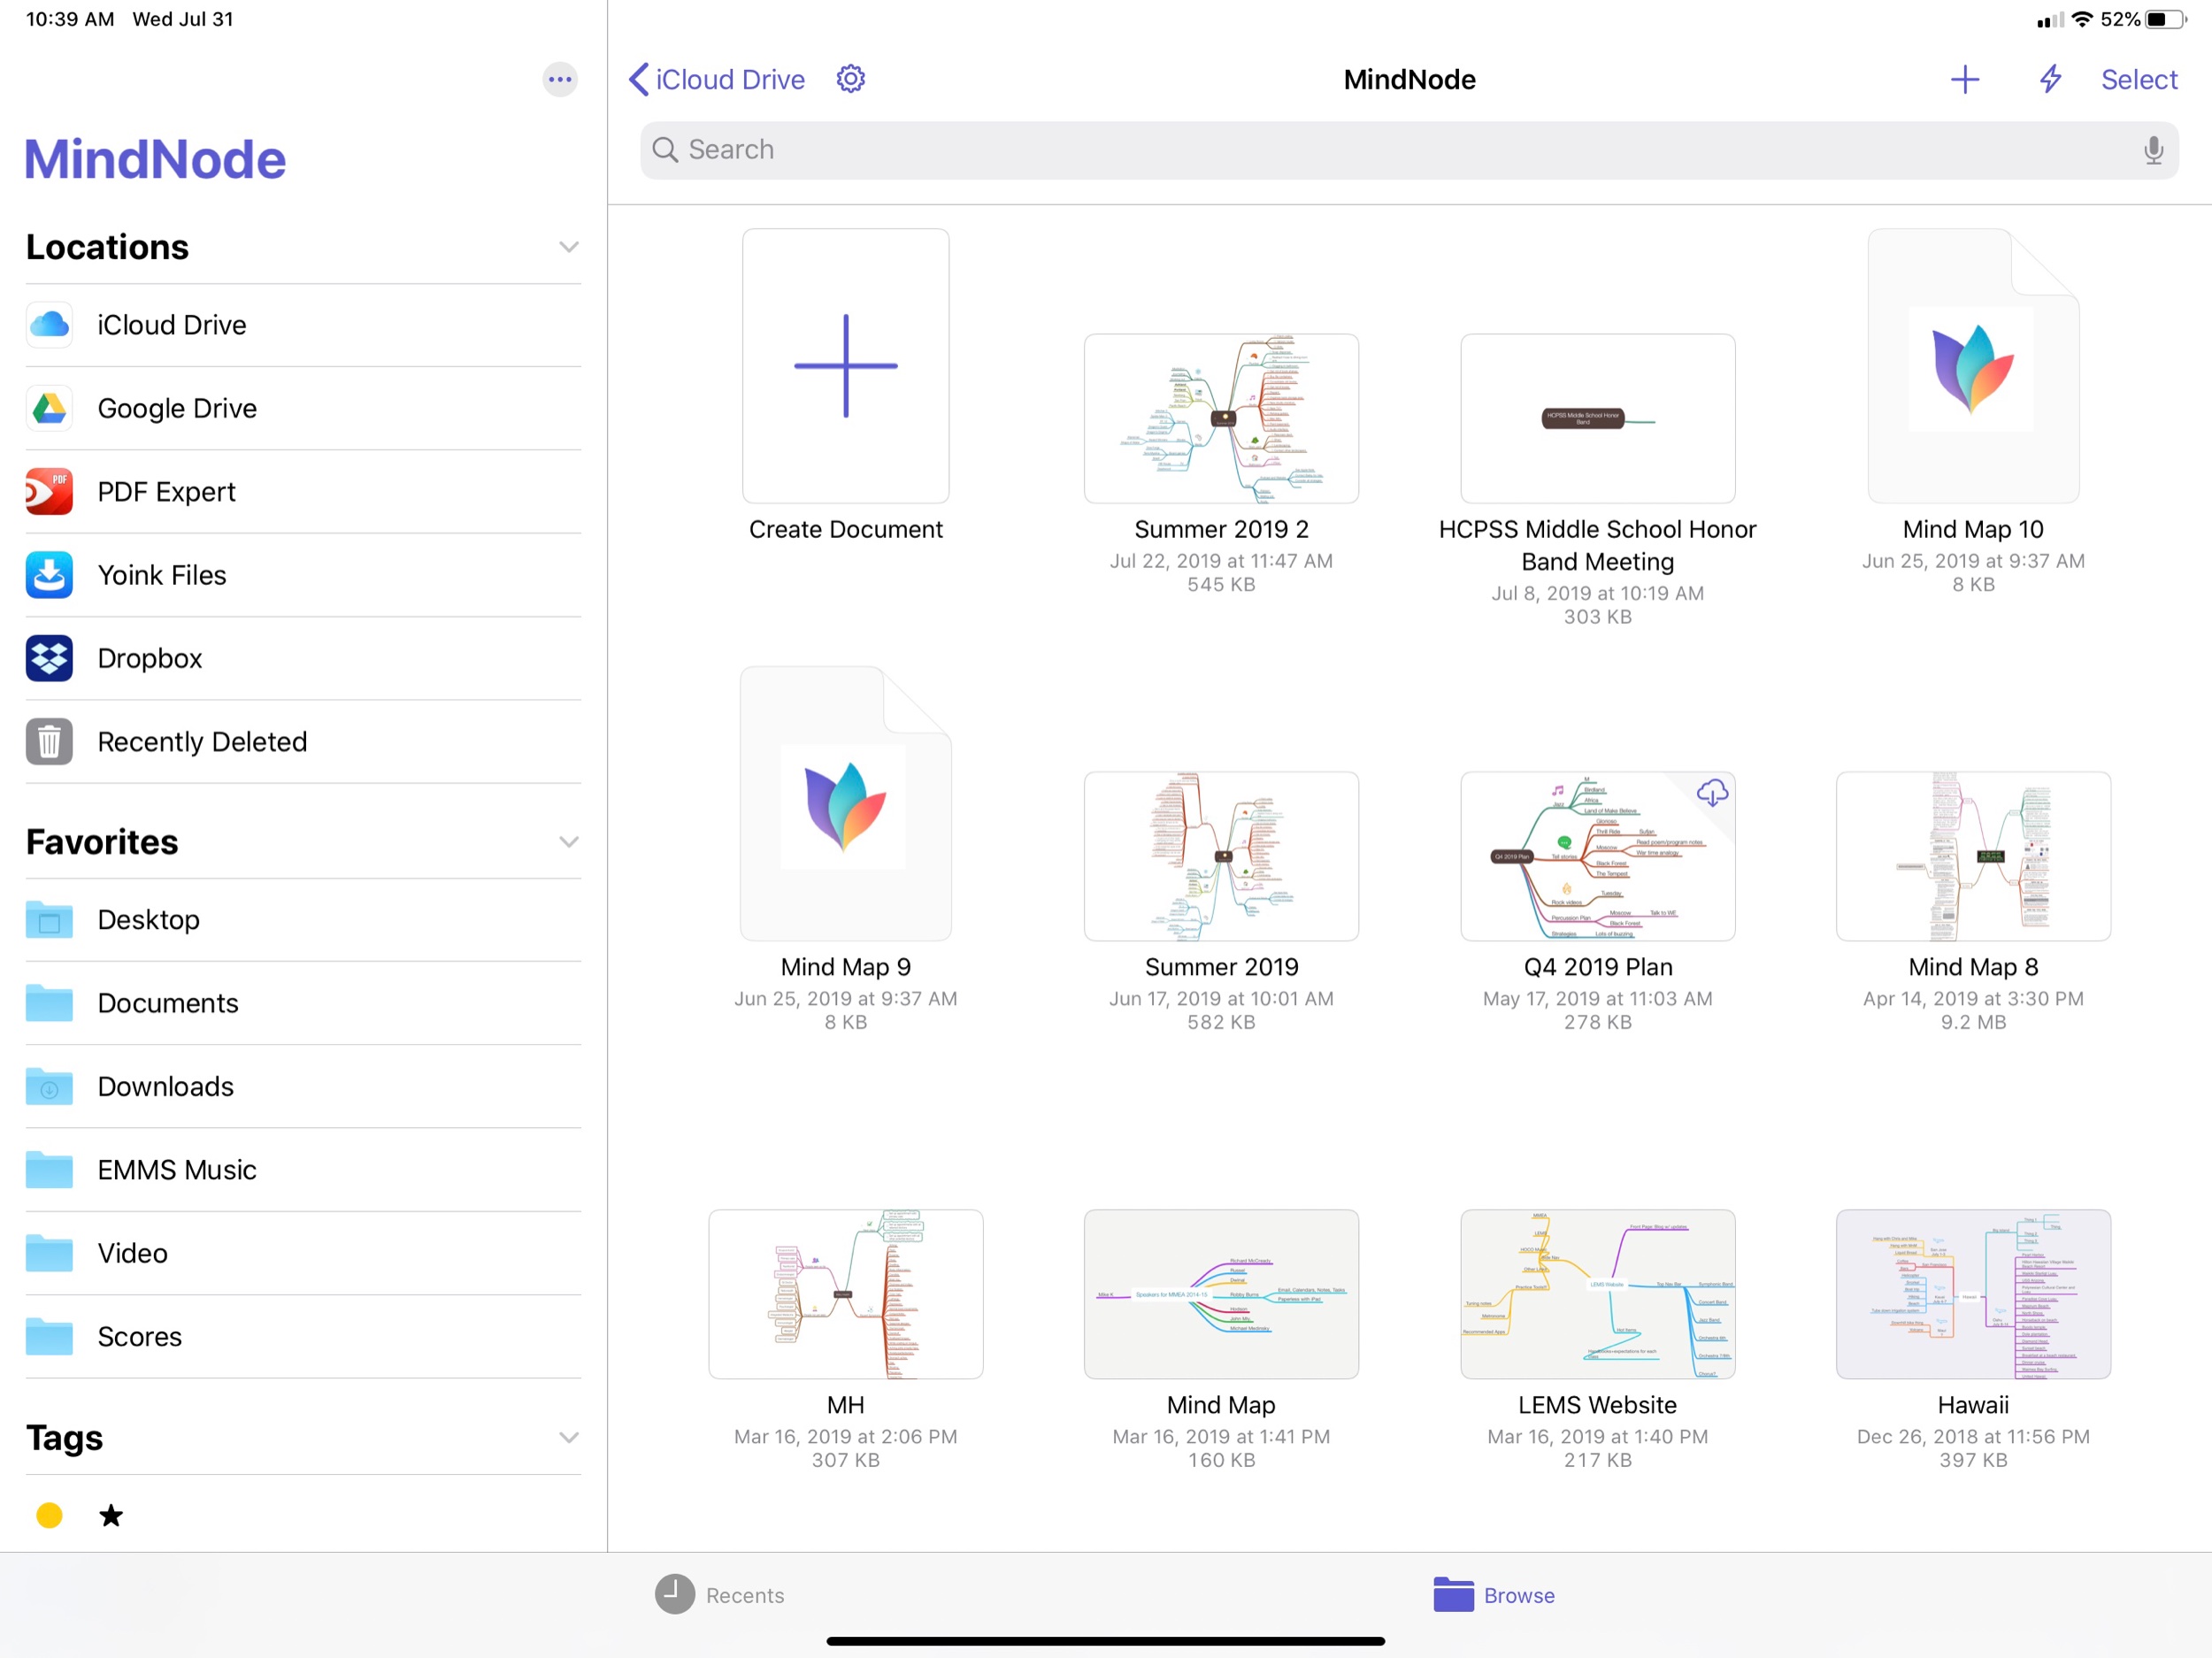The image size is (2212, 1658).
Task: Collapse the Locations section chevron
Action: [568, 247]
